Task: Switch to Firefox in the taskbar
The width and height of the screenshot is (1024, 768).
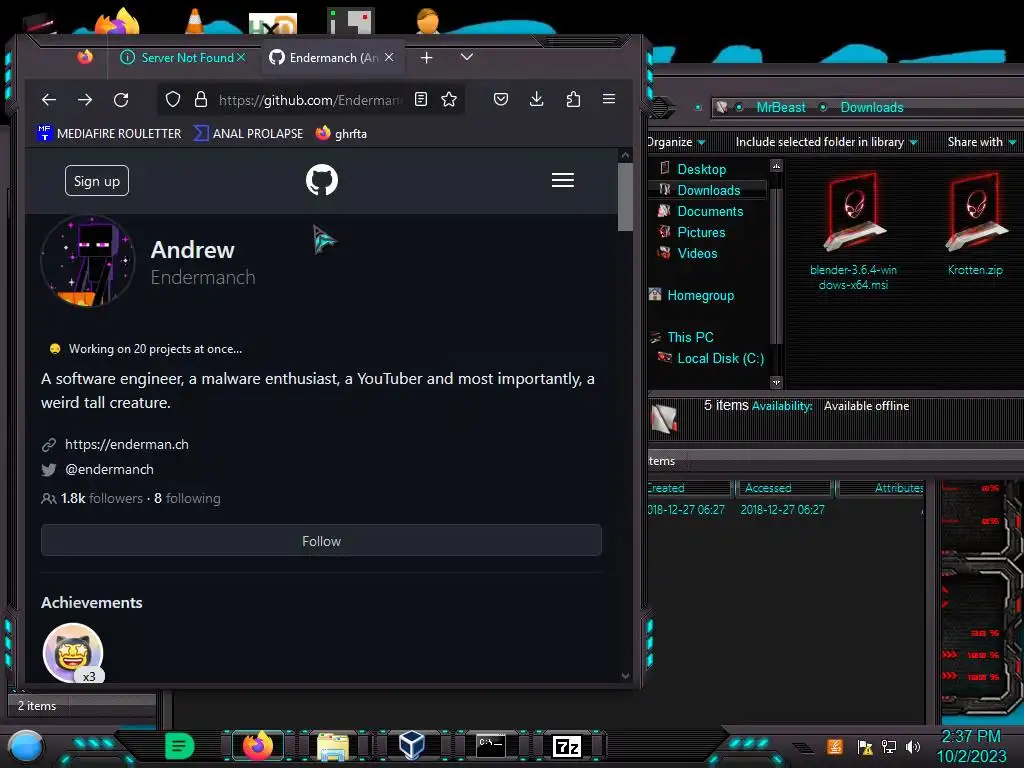Action: pyautogui.click(x=258, y=746)
